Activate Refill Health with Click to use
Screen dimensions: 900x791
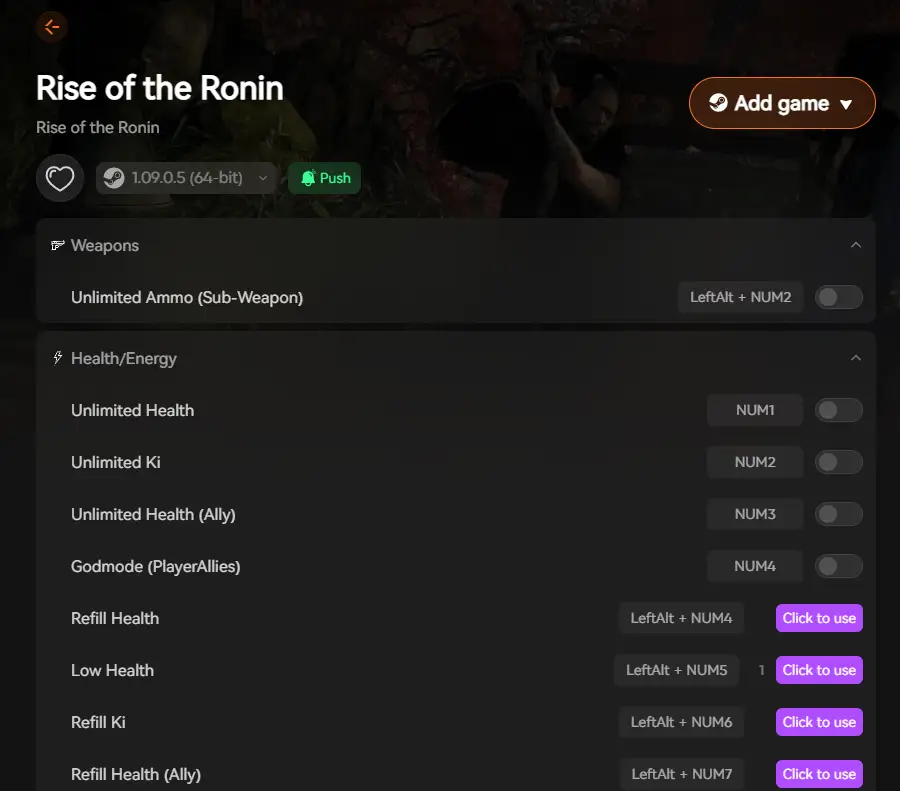coord(819,618)
